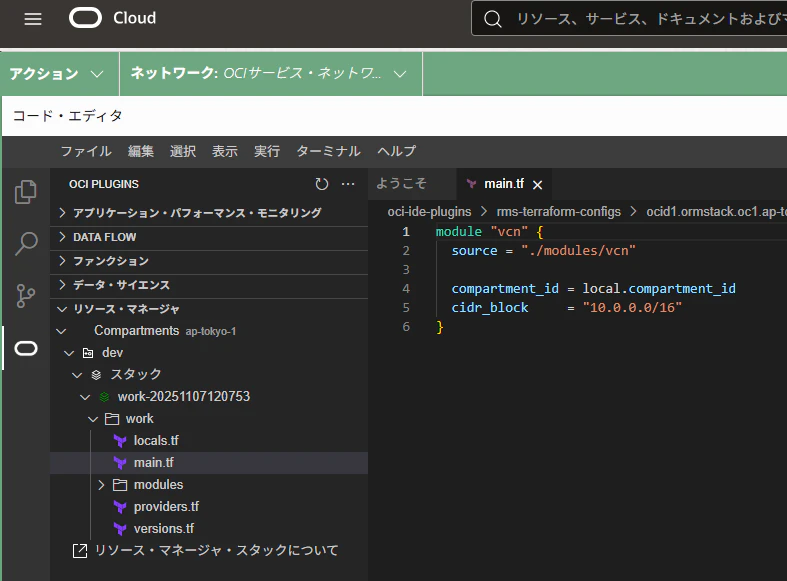
Task: Click the external link icon near スタックについて
Action: [x=80, y=550]
